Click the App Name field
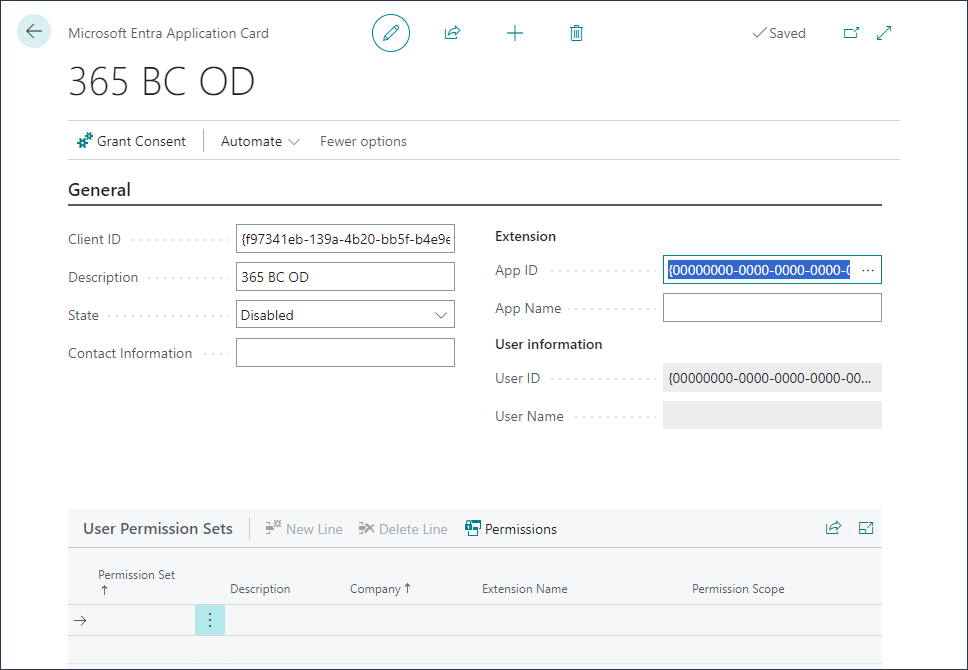This screenshot has width=968, height=670. (x=772, y=308)
